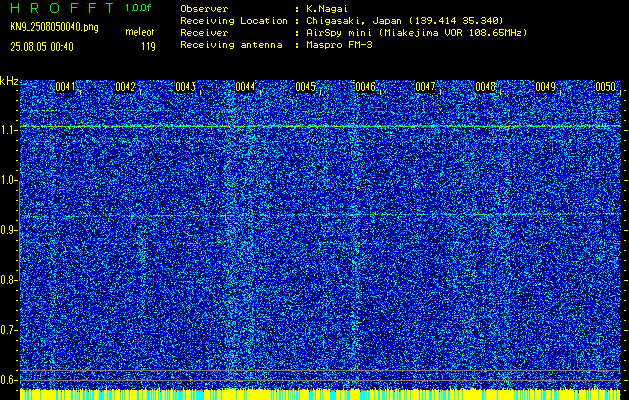Screen dimensions: 629x400
Task: Click the meteor count value 119
Action: coord(148,47)
